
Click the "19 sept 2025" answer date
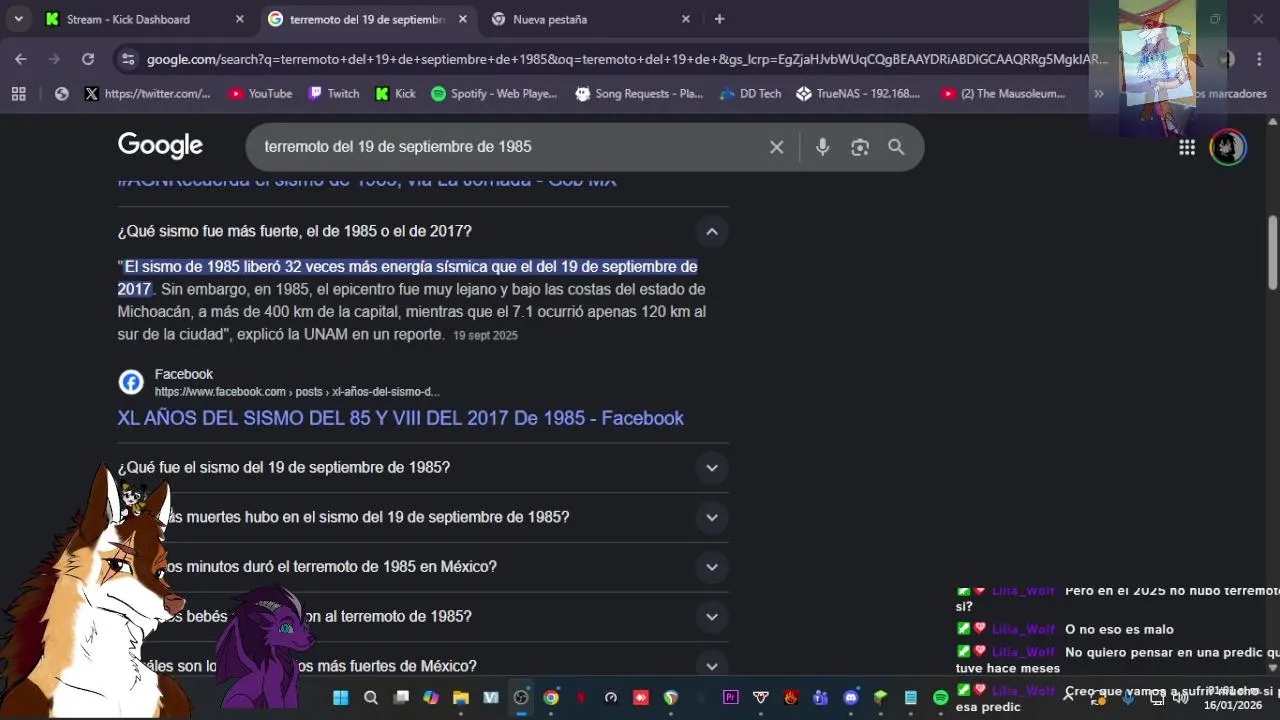(x=485, y=336)
